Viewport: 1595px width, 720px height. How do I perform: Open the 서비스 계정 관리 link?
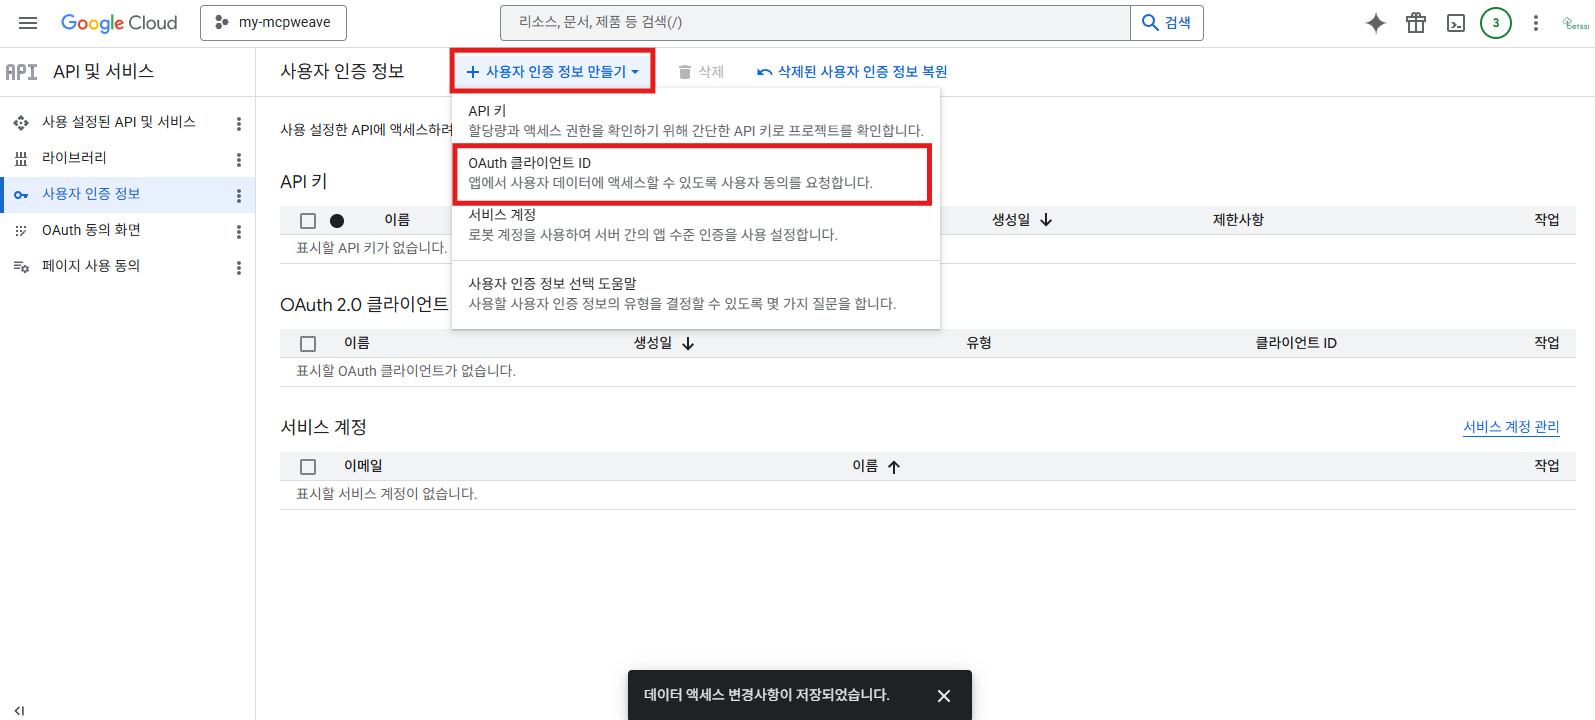(x=1511, y=427)
